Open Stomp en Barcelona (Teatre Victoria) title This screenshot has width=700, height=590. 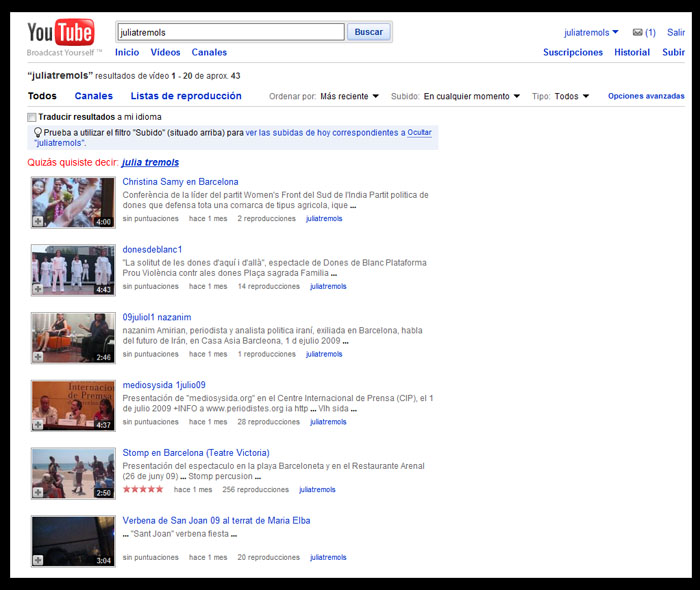click(x=196, y=453)
